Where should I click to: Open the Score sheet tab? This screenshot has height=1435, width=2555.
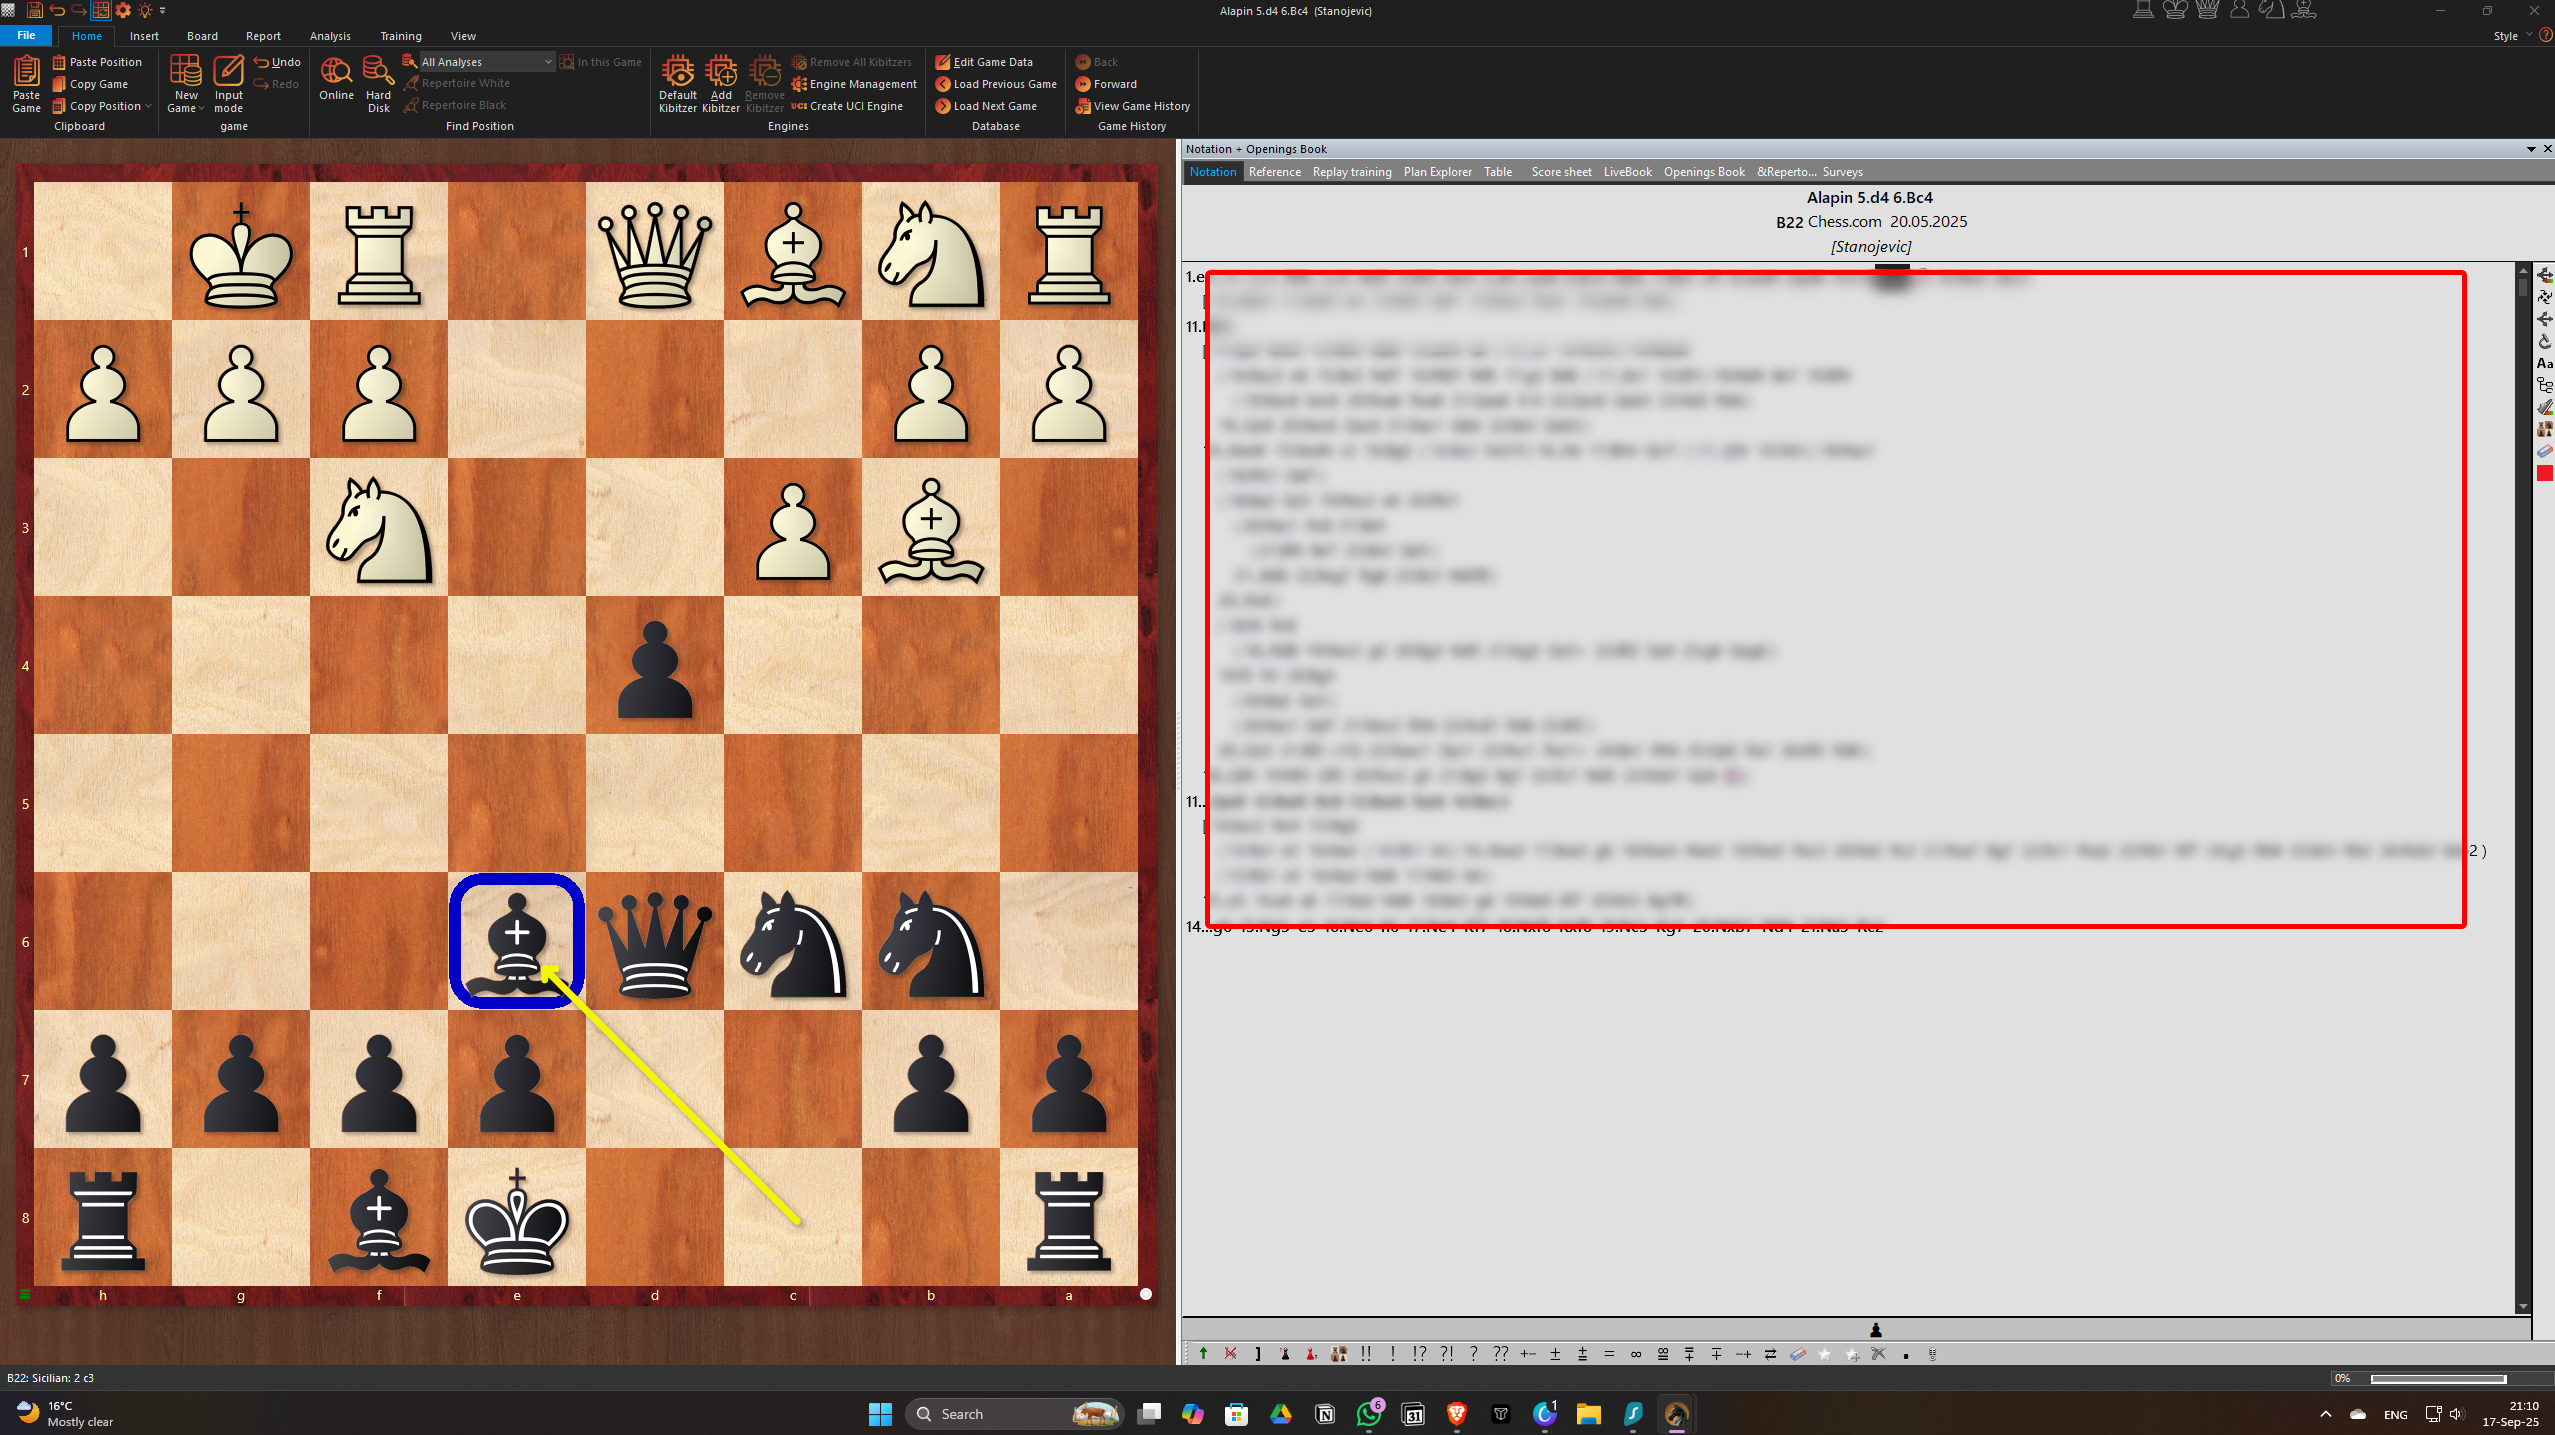tap(1560, 172)
